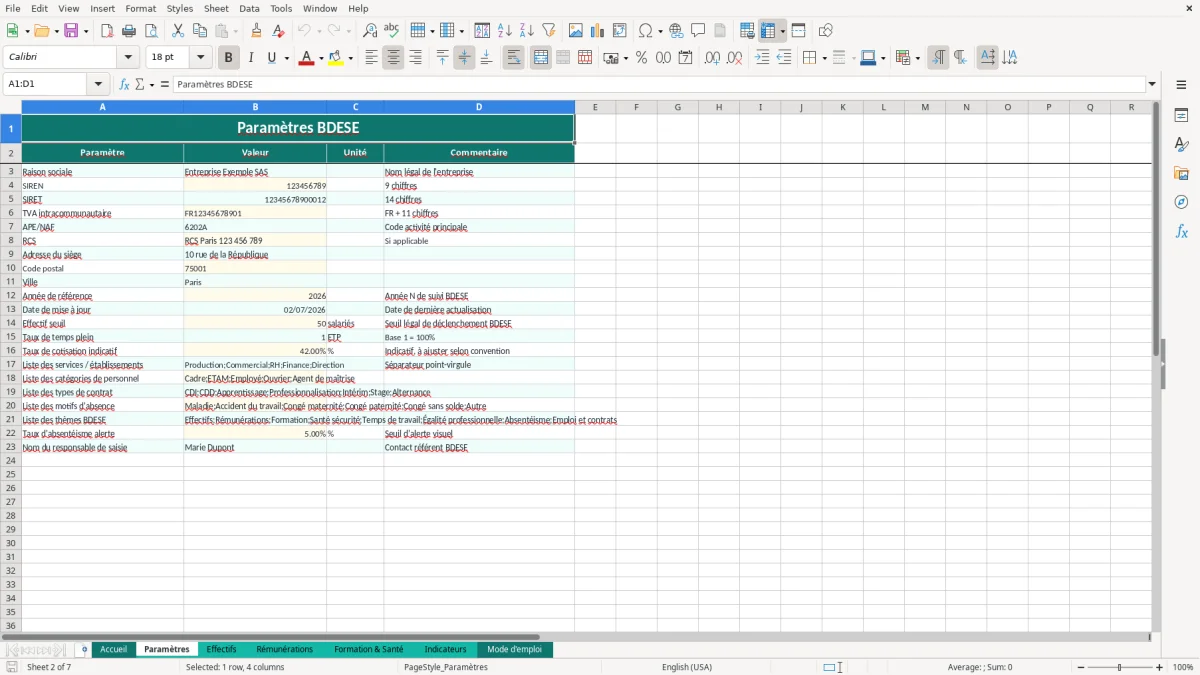Toggle Center Horizontally alignment
The image size is (1200, 675).
pyautogui.click(x=393, y=58)
